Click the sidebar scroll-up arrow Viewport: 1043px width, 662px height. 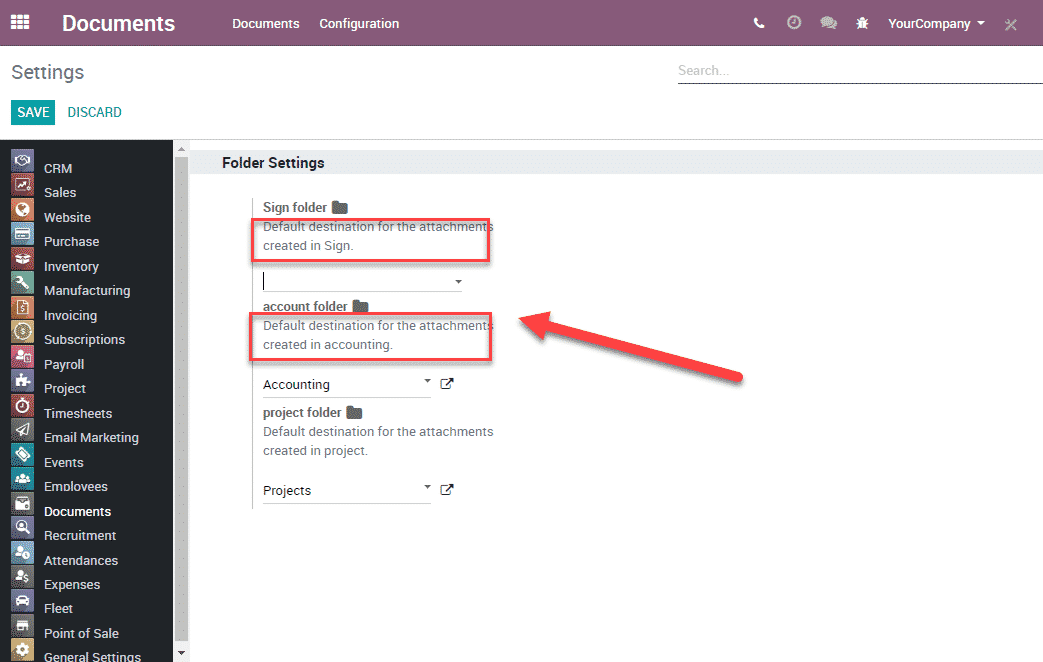(181, 150)
